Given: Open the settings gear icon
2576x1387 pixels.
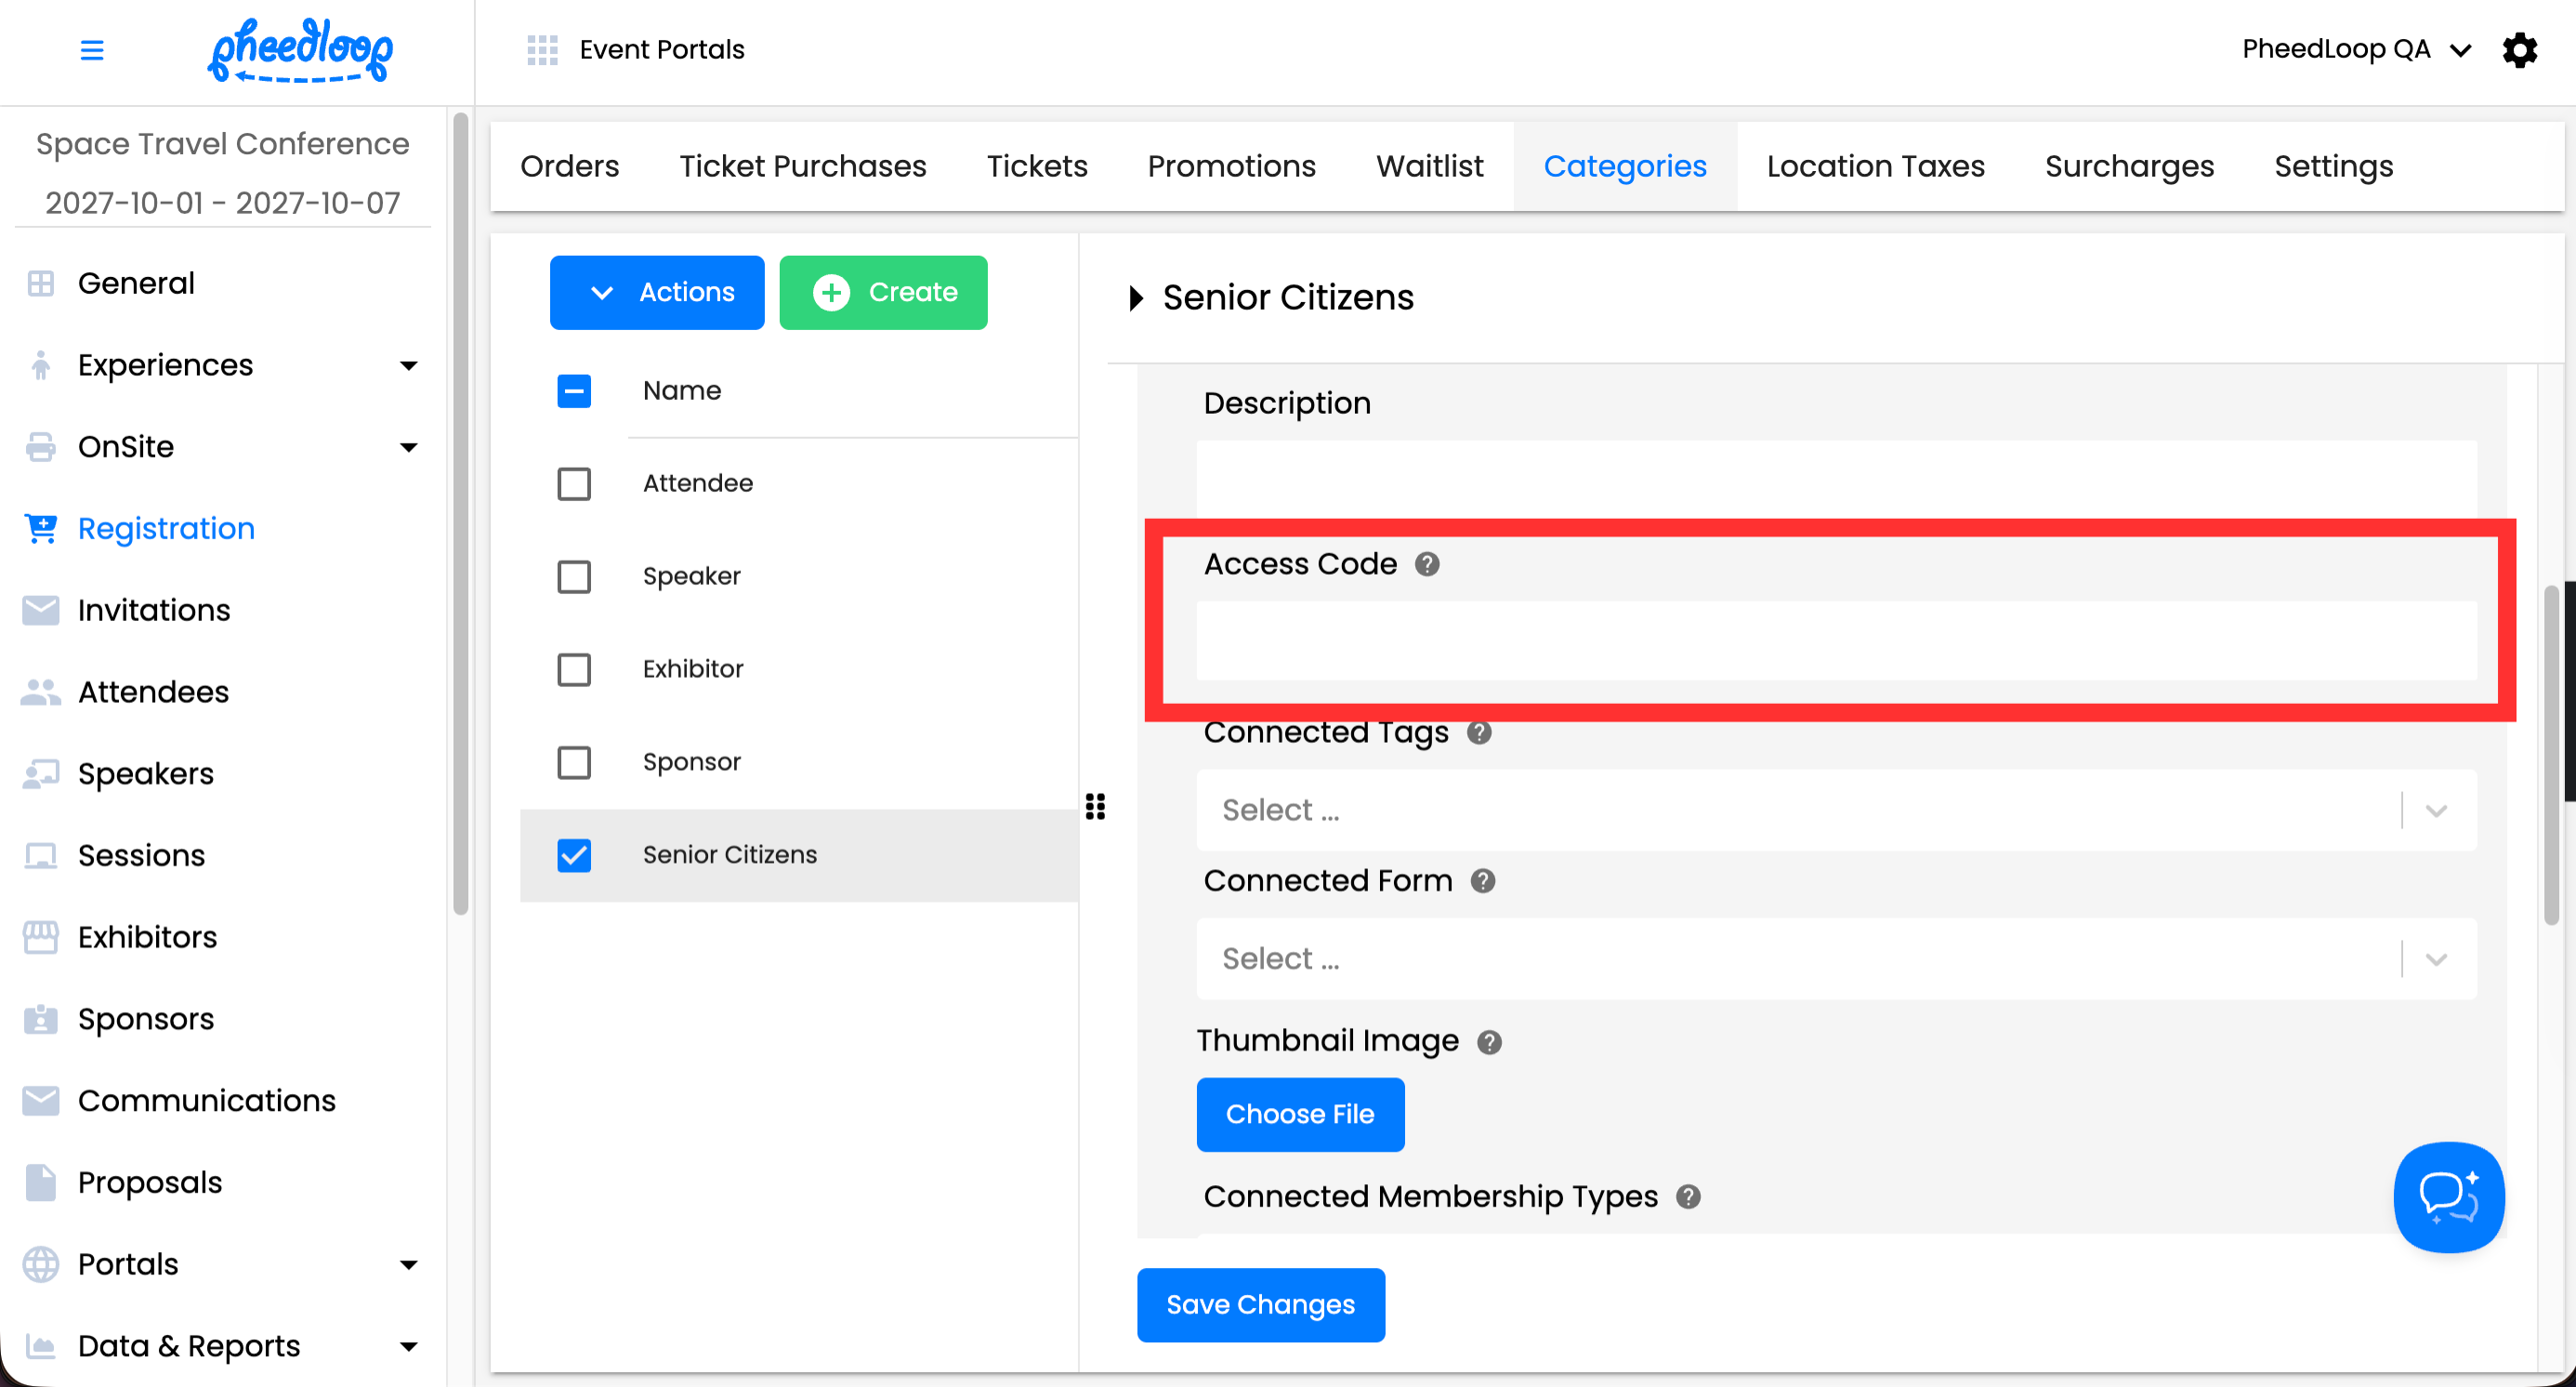Looking at the screenshot, I should coord(2519,50).
